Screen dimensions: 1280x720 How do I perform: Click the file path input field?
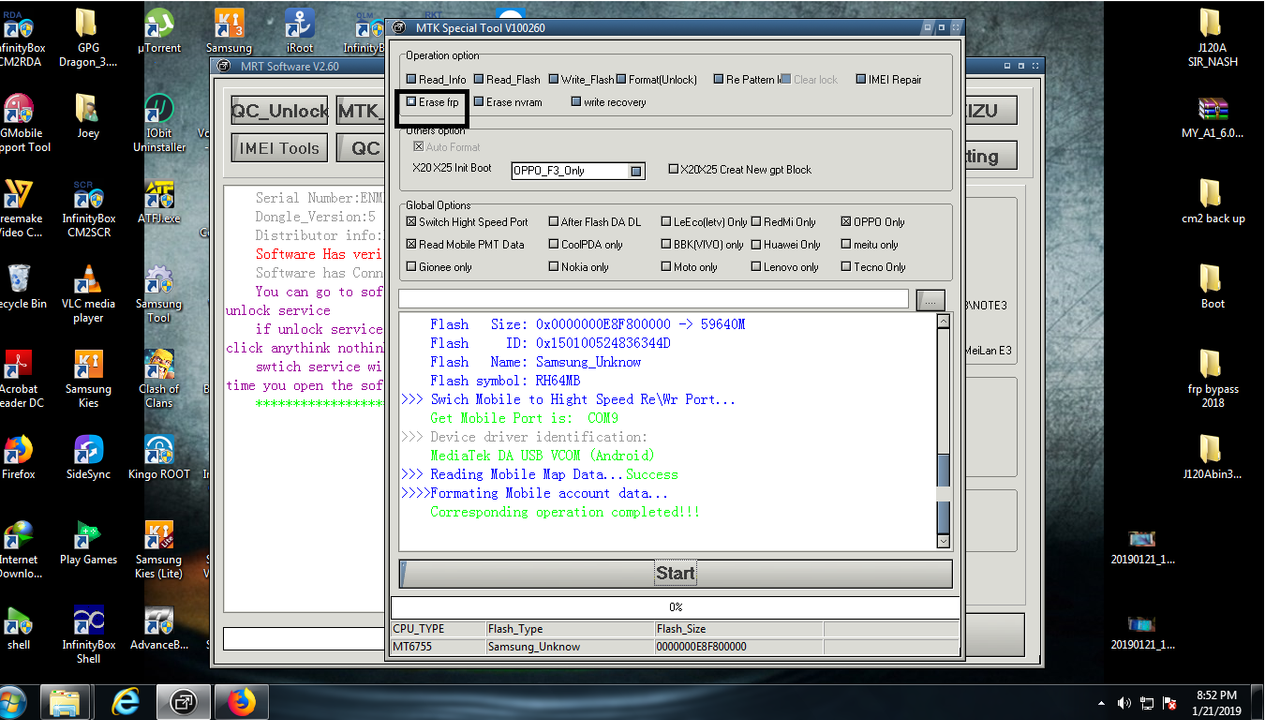653,299
